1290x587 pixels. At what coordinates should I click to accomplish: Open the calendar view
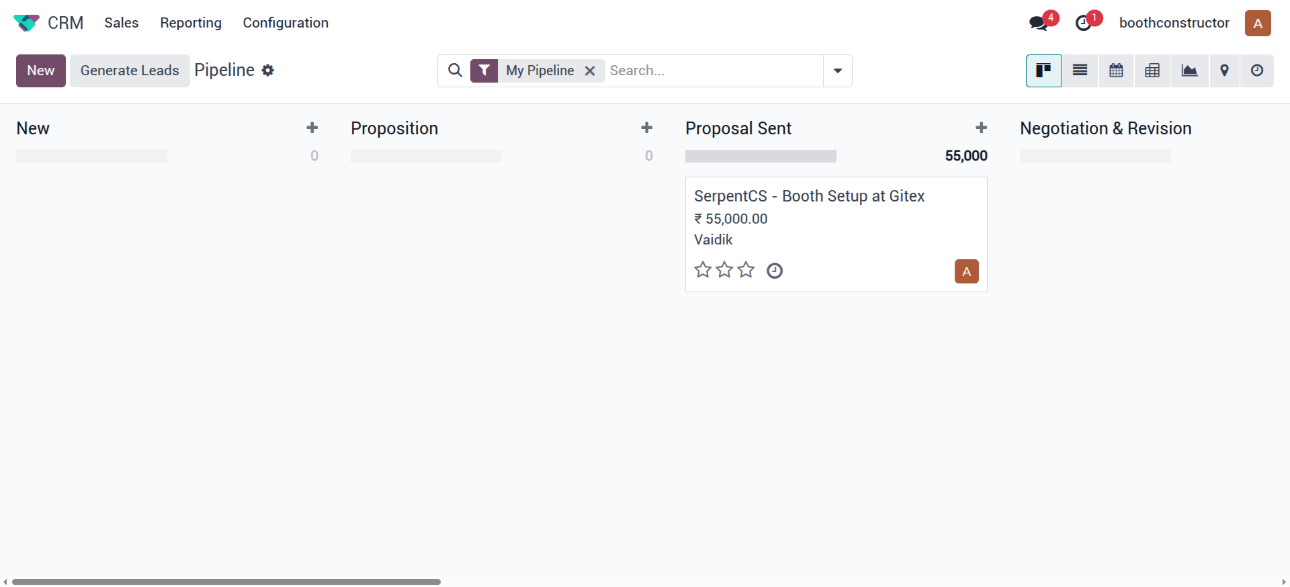[1116, 71]
